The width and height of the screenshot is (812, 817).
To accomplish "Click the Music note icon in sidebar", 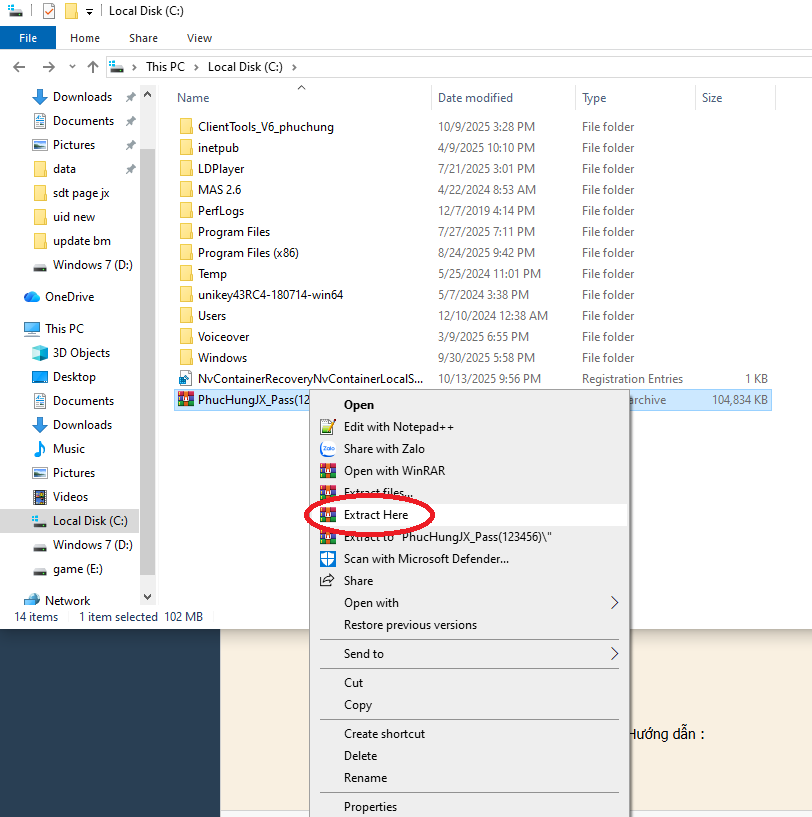I will tap(40, 449).
